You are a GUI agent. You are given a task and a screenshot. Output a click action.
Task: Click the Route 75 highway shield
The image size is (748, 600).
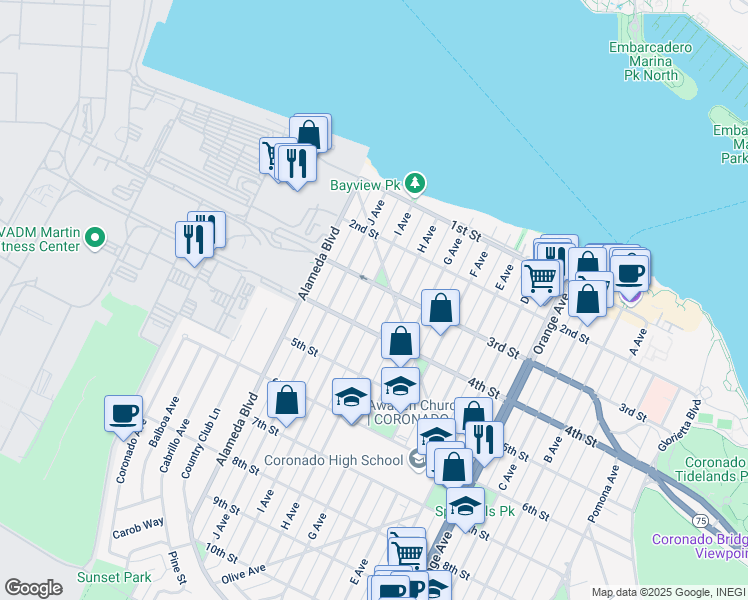tap(701, 521)
